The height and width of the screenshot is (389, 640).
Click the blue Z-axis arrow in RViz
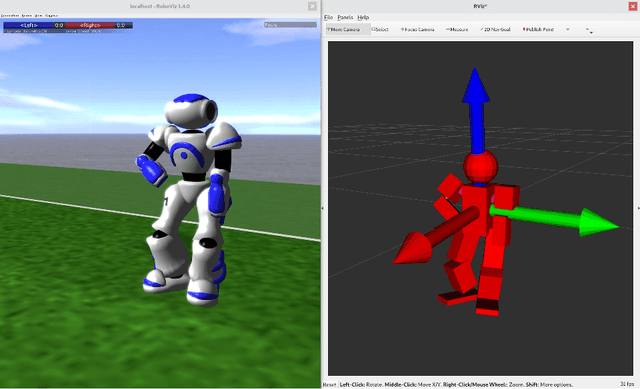point(476,110)
